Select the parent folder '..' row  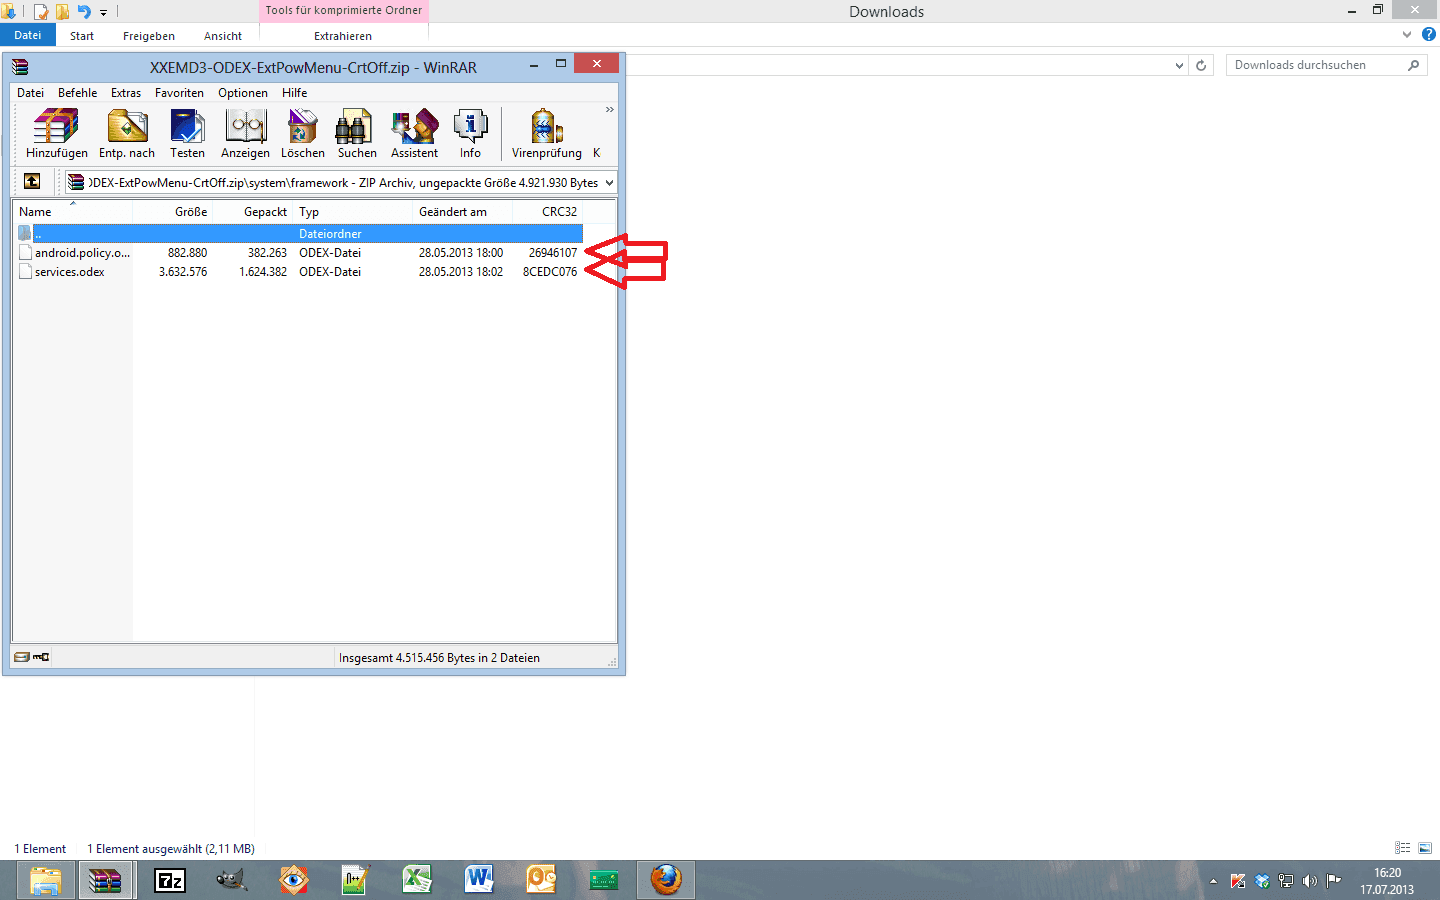(299, 233)
